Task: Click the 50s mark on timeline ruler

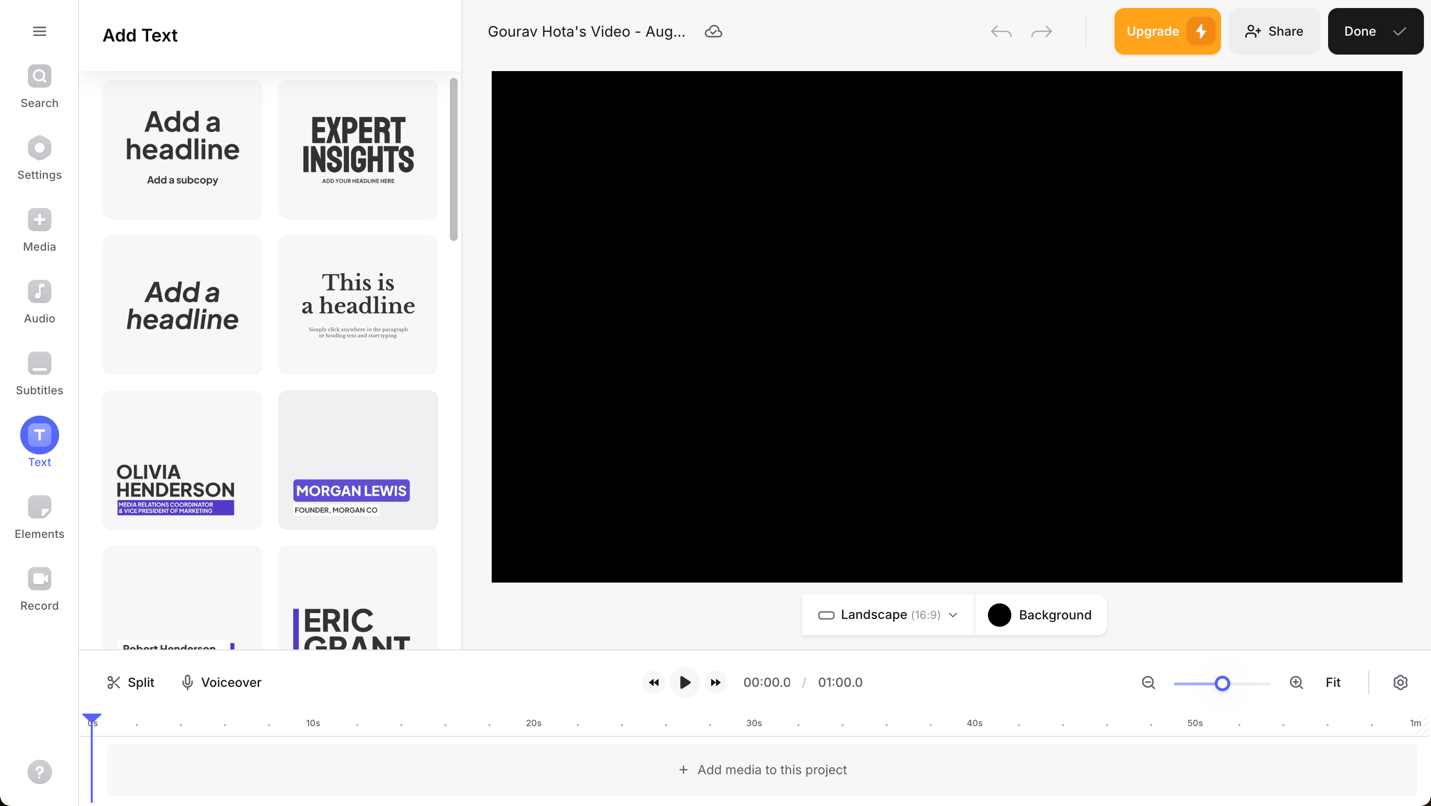Action: click(1195, 723)
